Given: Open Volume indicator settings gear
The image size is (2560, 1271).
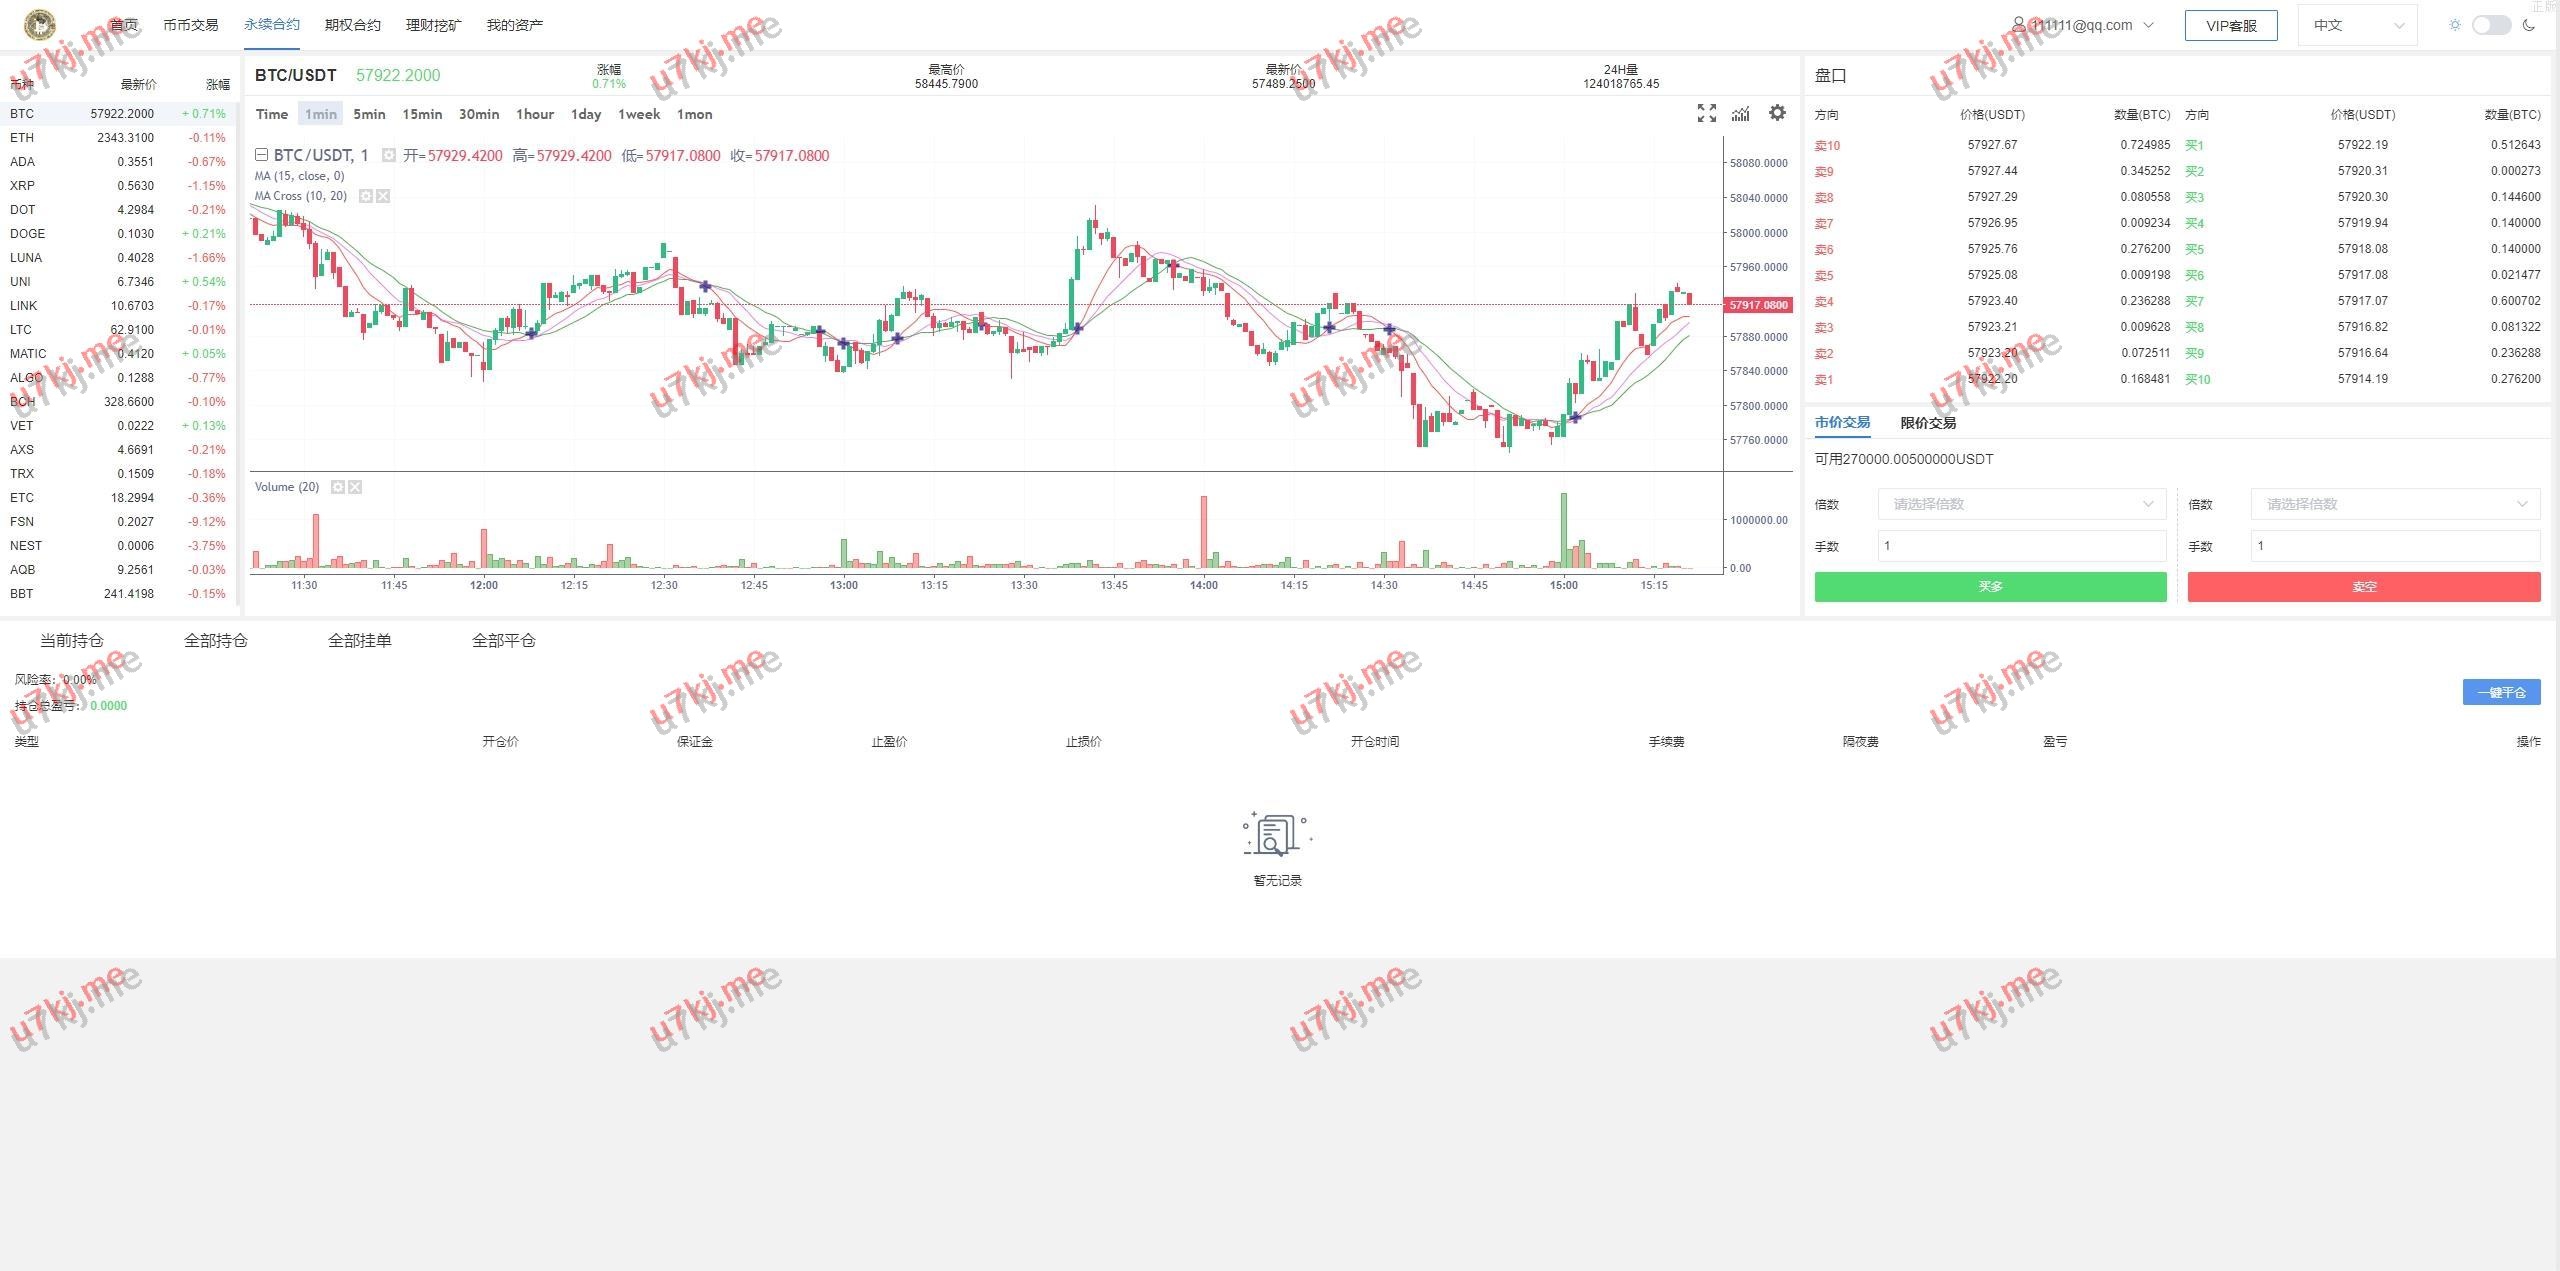Looking at the screenshot, I should point(338,487).
